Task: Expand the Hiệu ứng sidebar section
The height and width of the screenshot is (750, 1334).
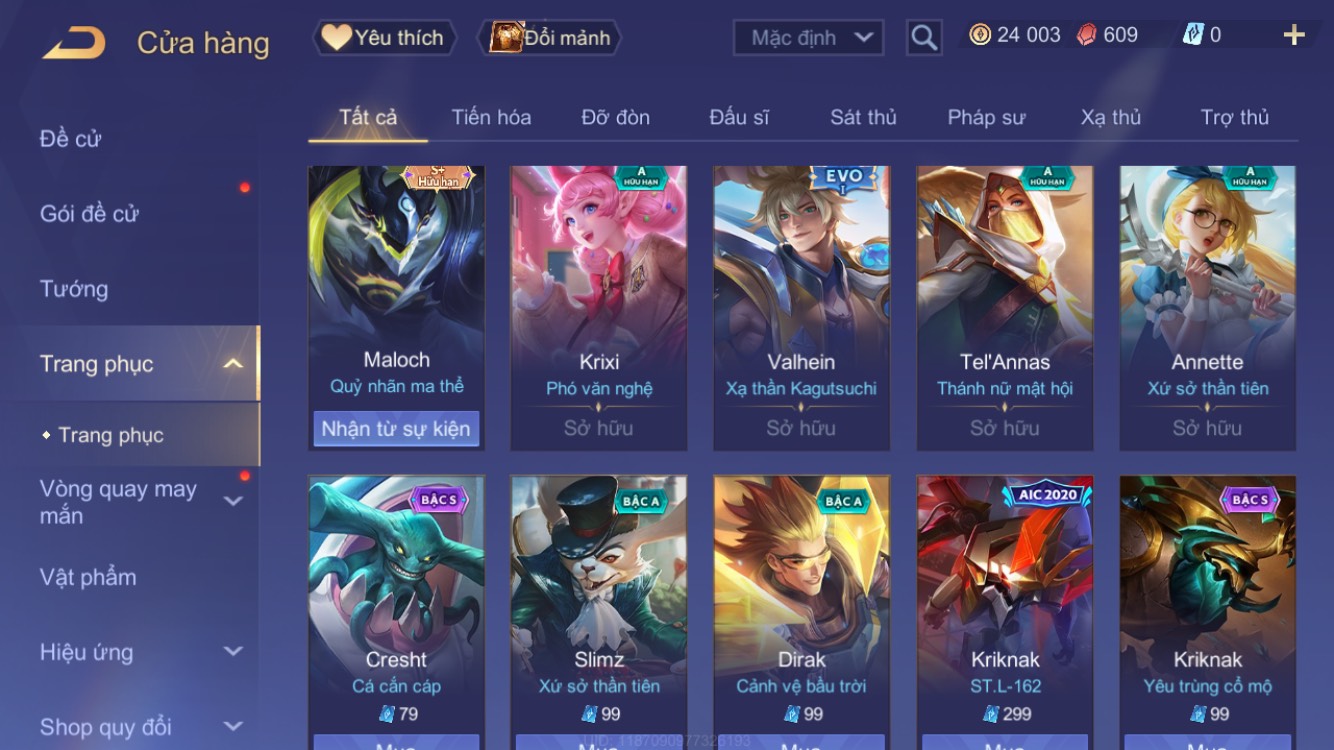Action: click(x=233, y=652)
